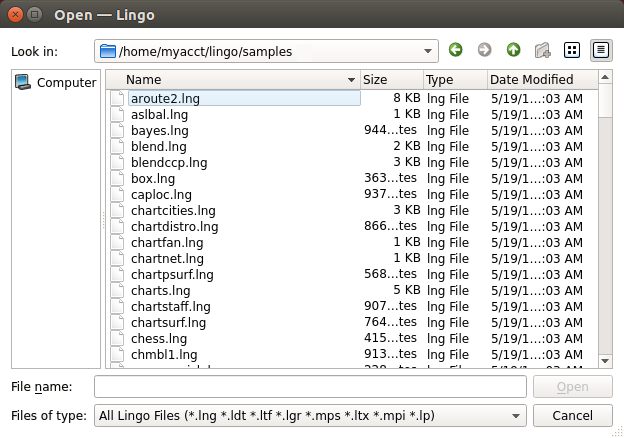Select Computer in the sidebar
The width and height of the screenshot is (624, 438).
[x=56, y=82]
